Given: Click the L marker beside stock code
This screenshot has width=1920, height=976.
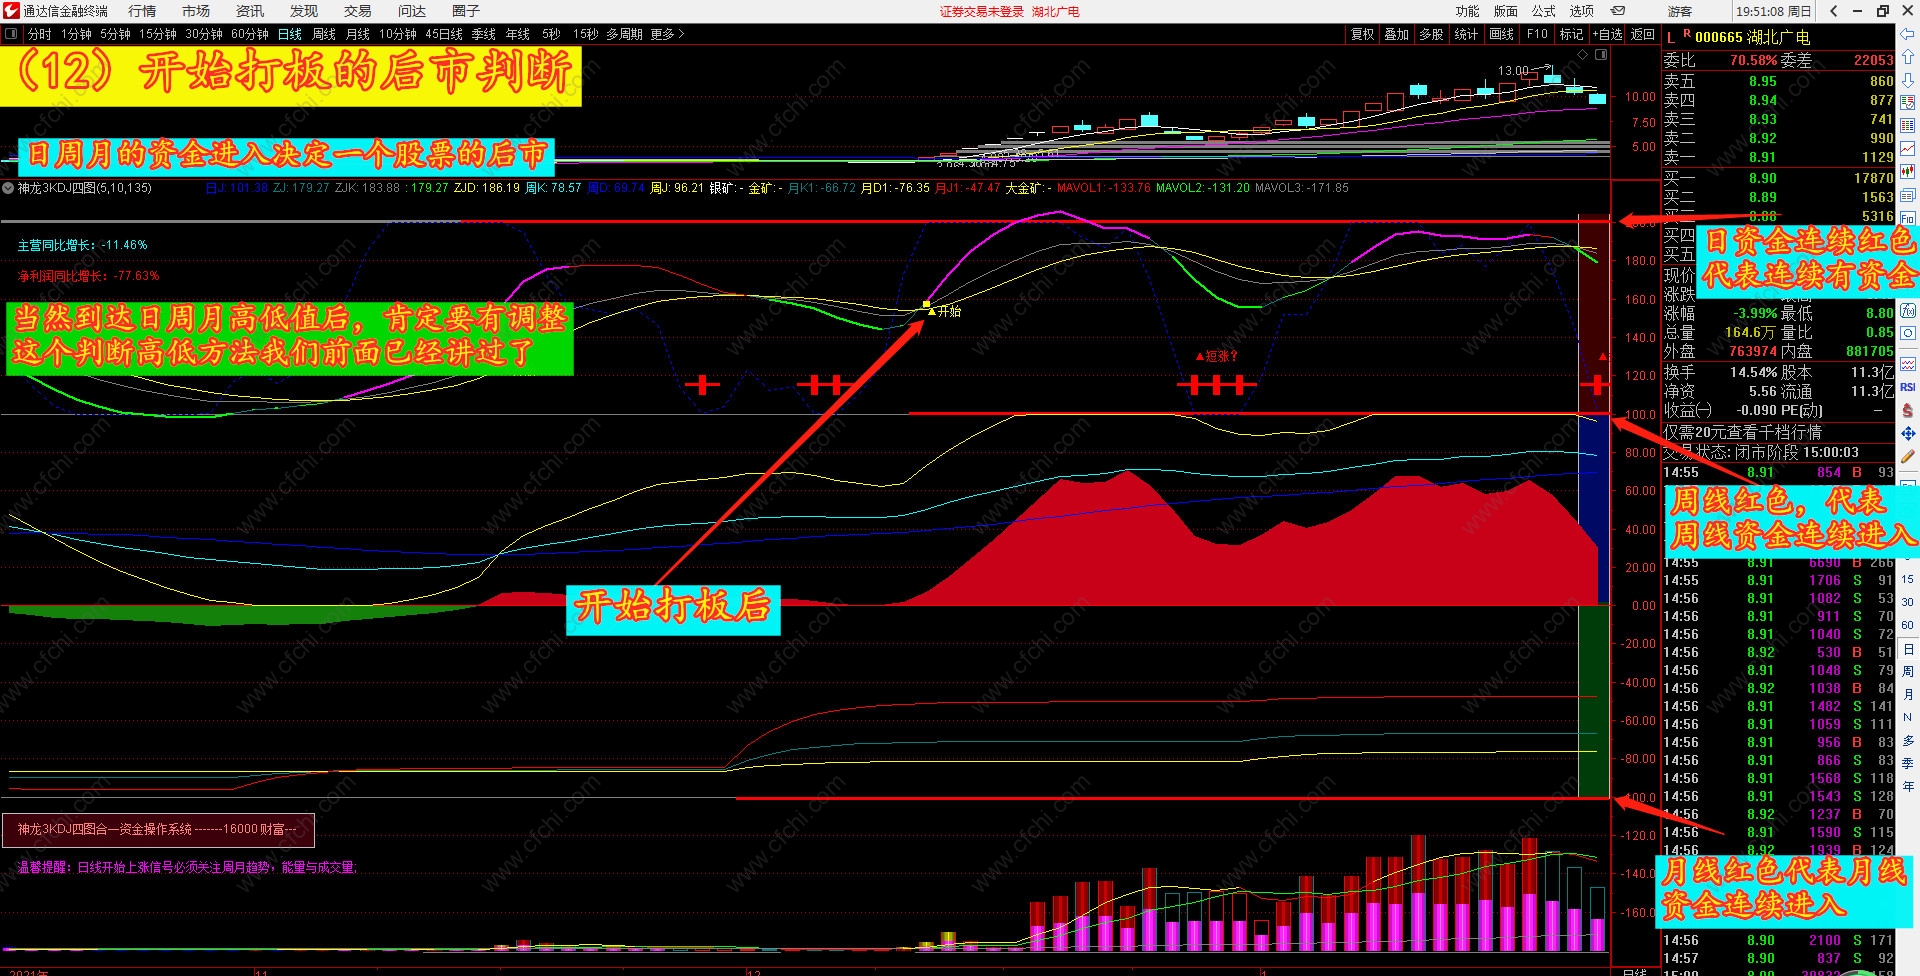Looking at the screenshot, I should 1671,37.
